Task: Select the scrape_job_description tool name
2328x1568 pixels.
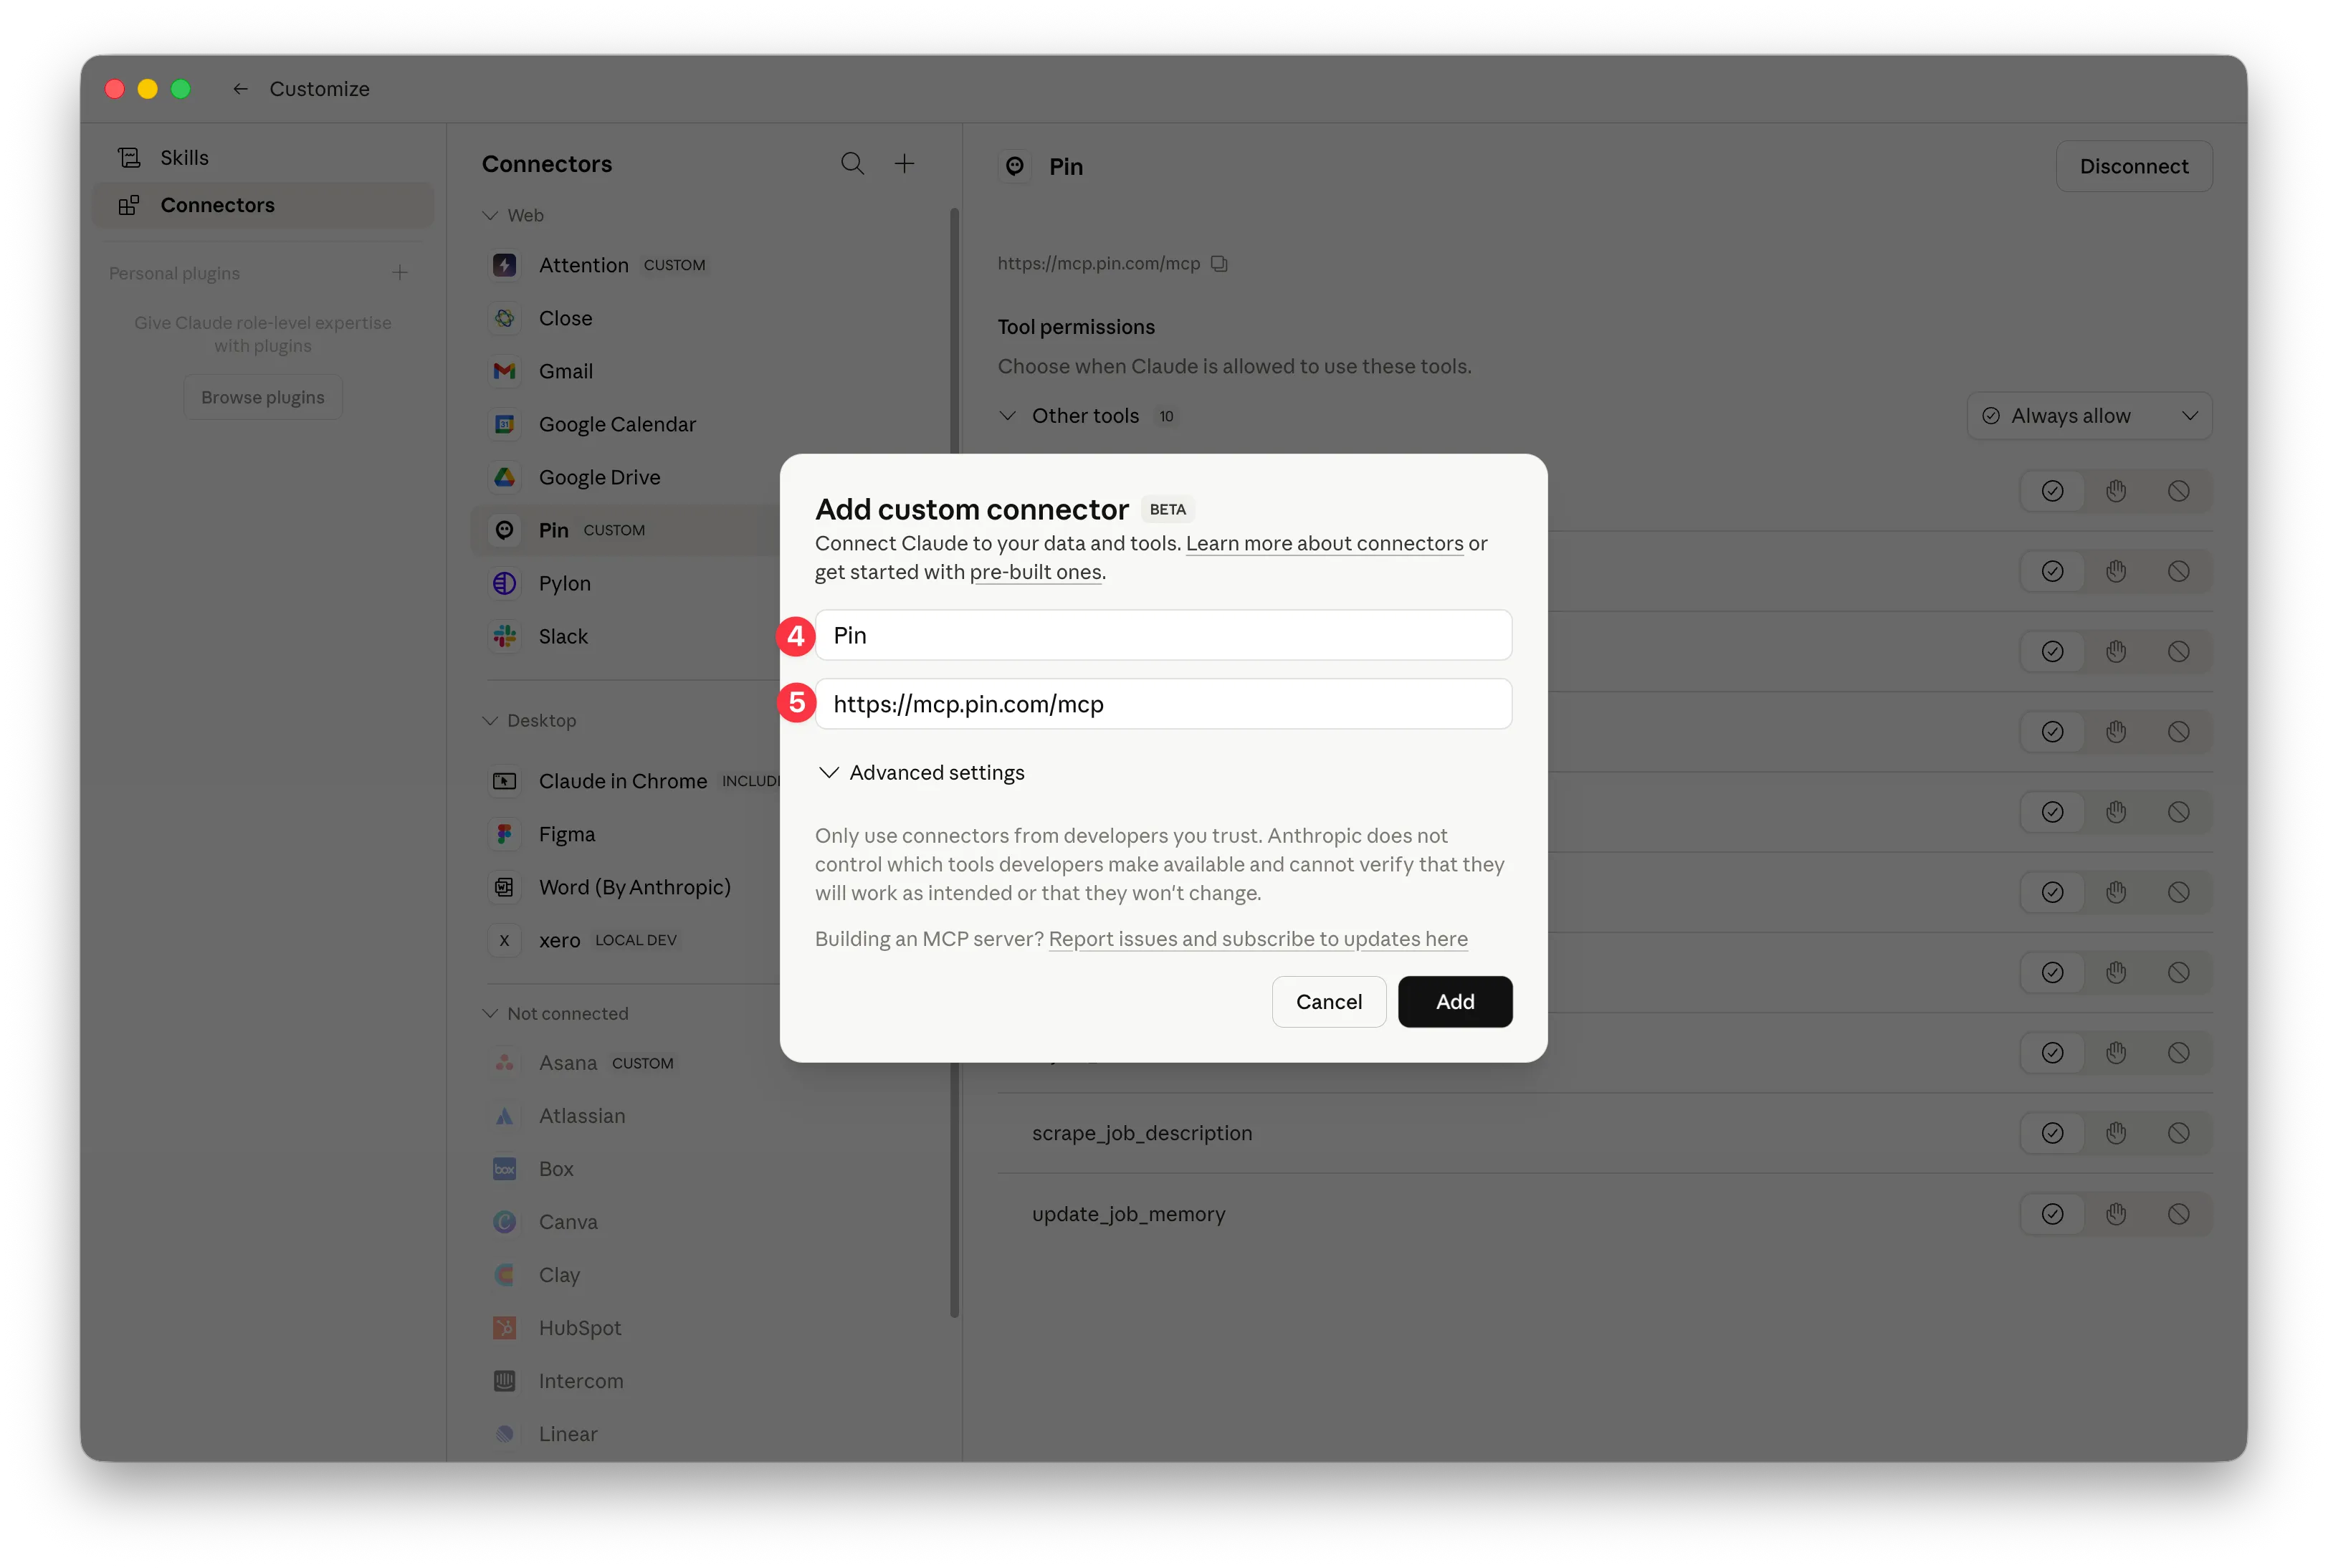Action: [1142, 1133]
